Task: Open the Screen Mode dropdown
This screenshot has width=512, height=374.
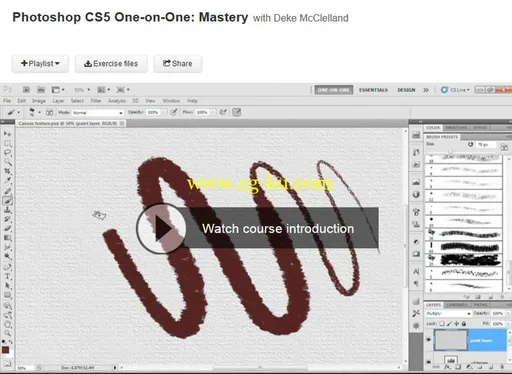Action: coord(123,90)
